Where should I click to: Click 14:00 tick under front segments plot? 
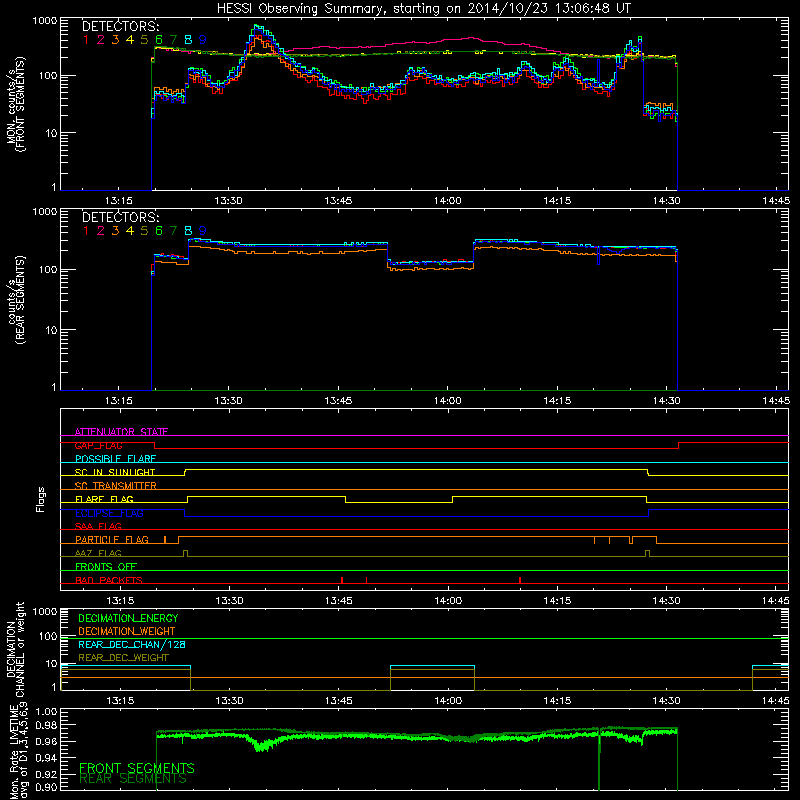[x=447, y=201]
